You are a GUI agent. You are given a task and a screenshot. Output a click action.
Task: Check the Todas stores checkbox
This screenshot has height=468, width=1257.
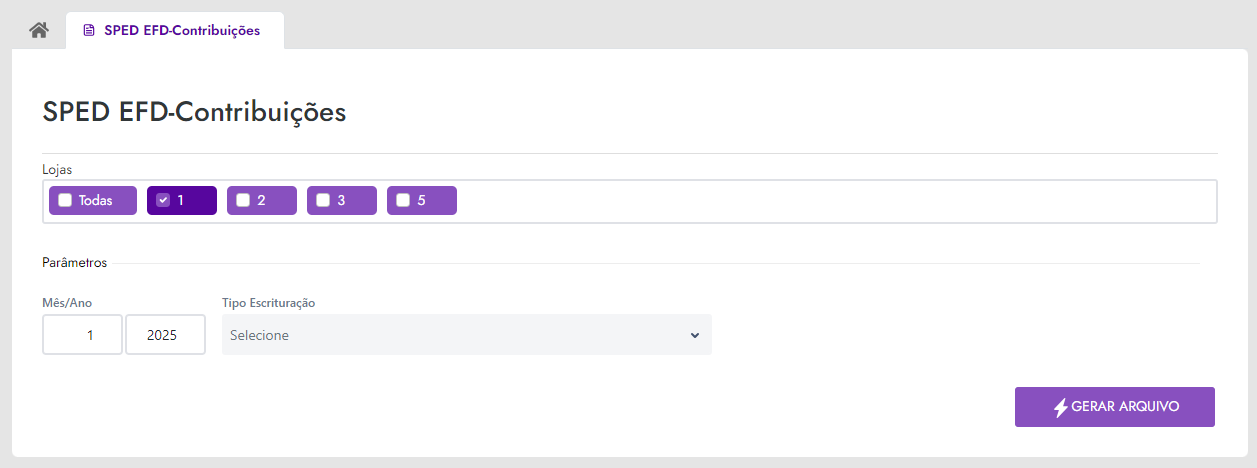point(65,200)
